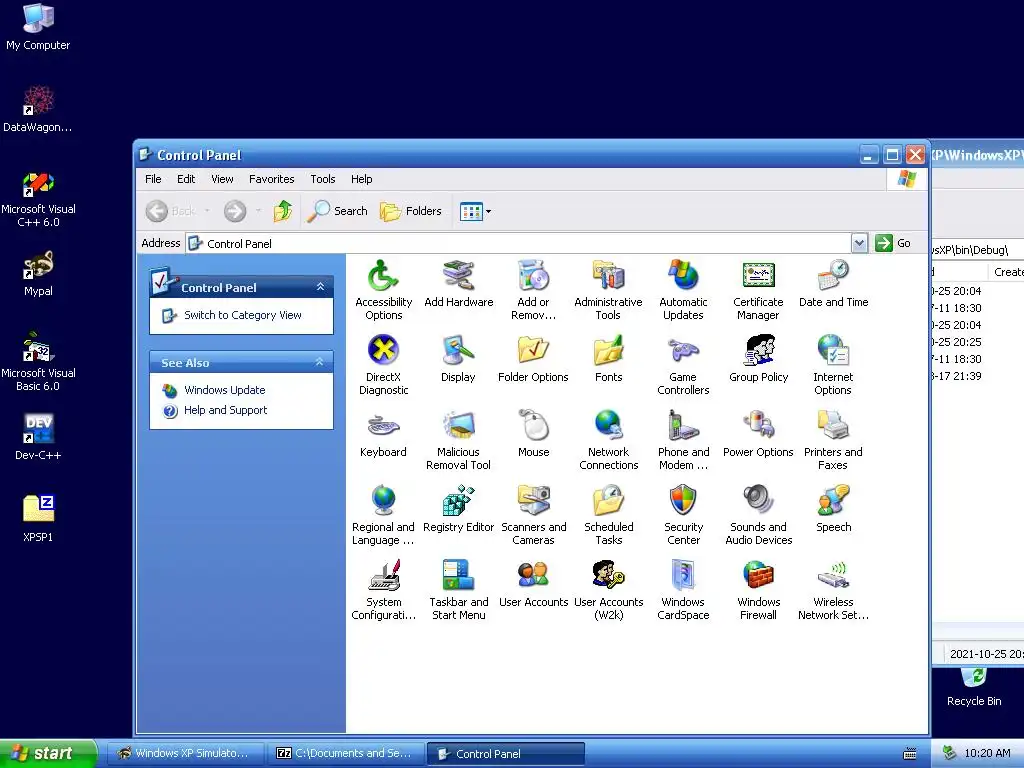Select the XPSP1 desktop archive
This screenshot has height=768, width=1024.
[38, 519]
